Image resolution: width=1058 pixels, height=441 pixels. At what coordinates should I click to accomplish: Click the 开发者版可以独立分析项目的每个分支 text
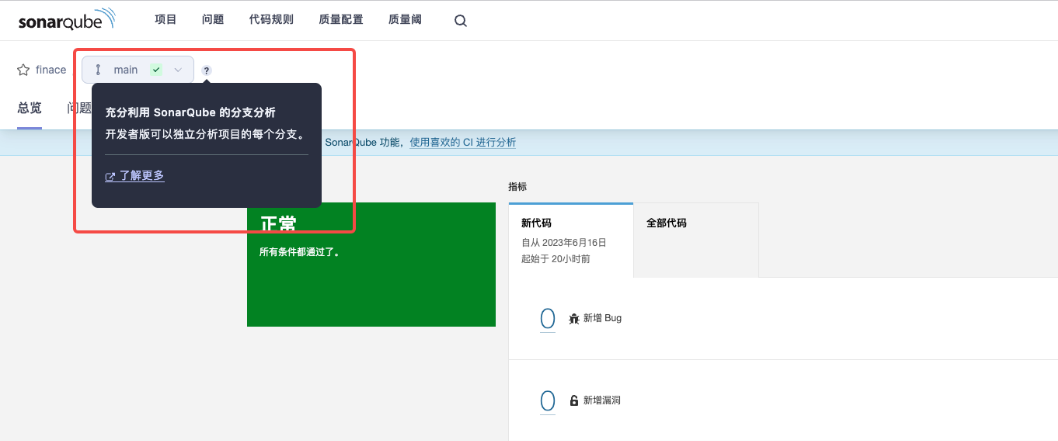206,134
